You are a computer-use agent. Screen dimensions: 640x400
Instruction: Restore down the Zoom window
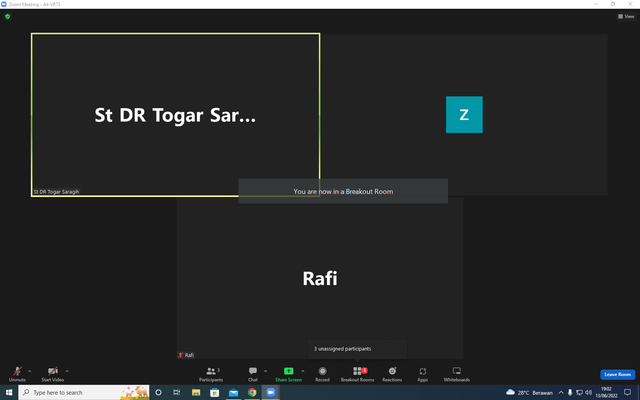(613, 4)
